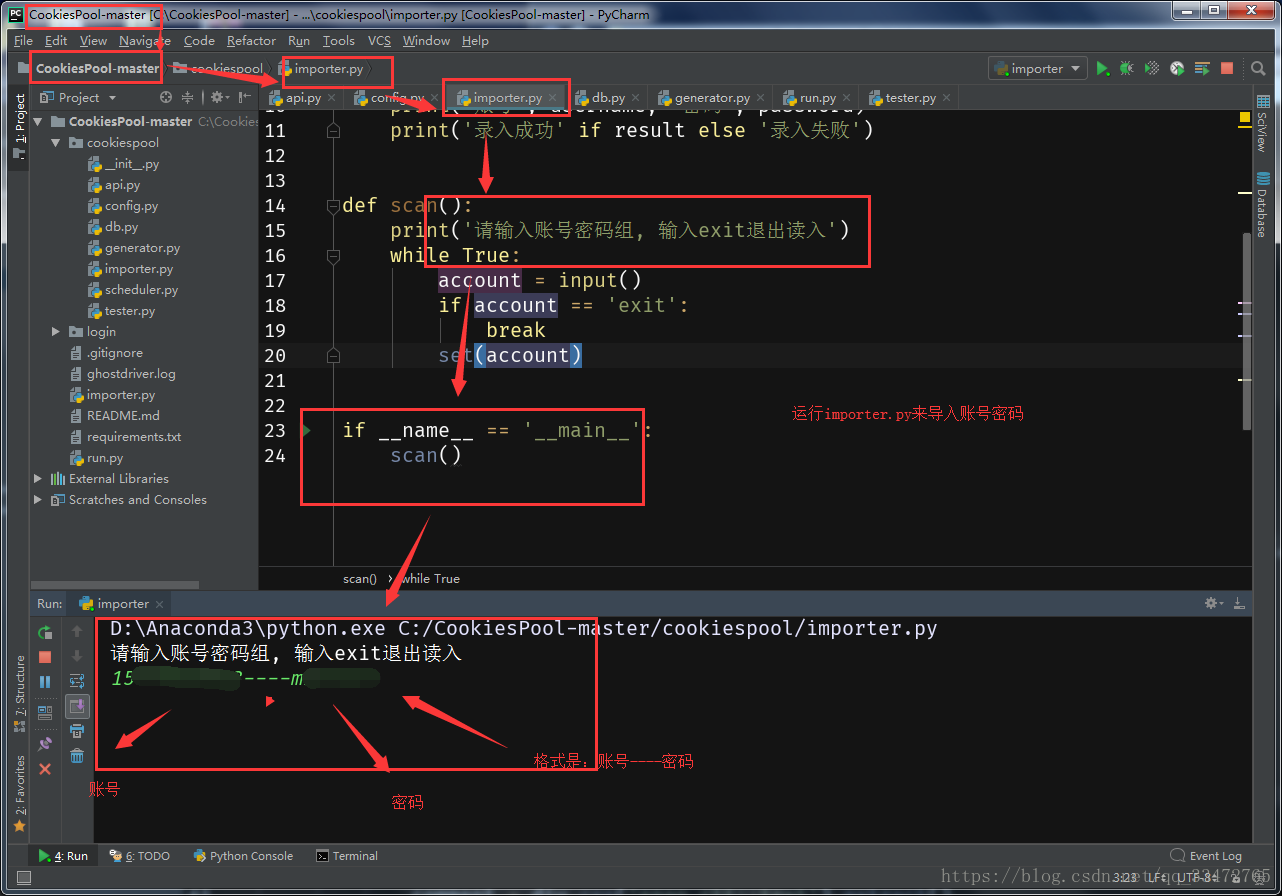Screen dimensions: 1282x896
Task: Toggle scroll to end in Run console
Action: [77, 706]
